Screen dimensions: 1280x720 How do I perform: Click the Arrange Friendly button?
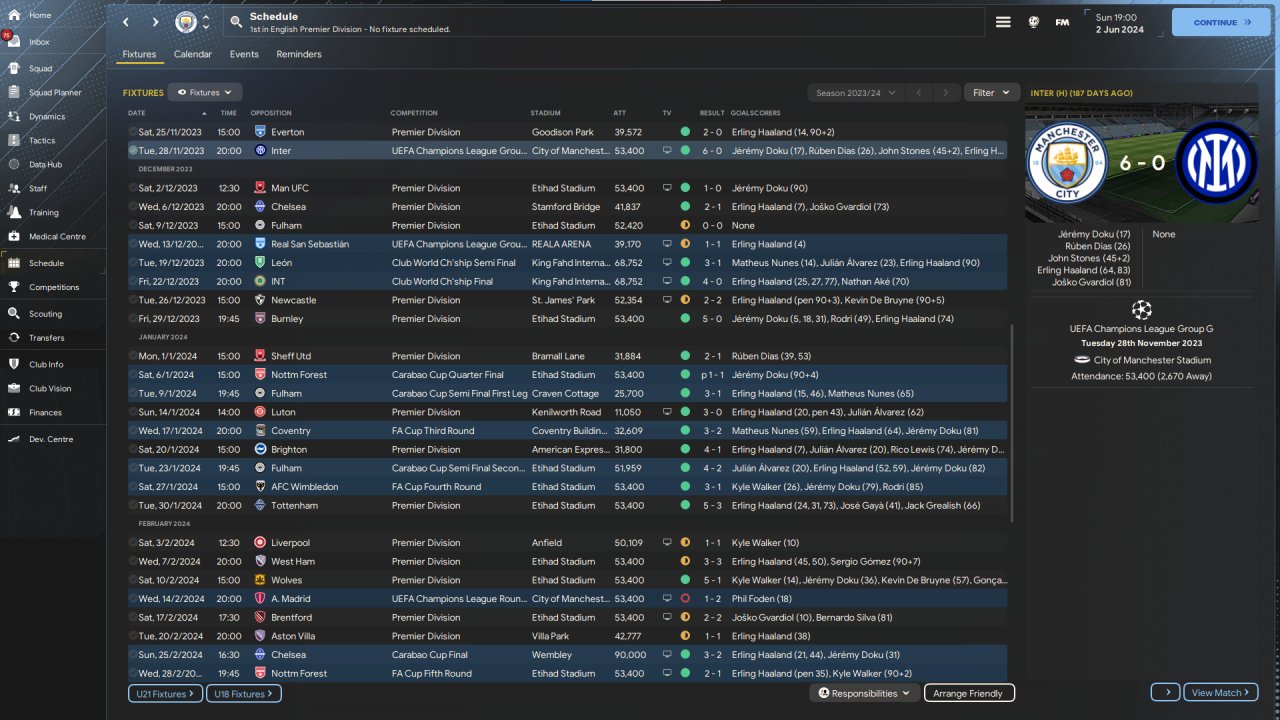tap(967, 693)
